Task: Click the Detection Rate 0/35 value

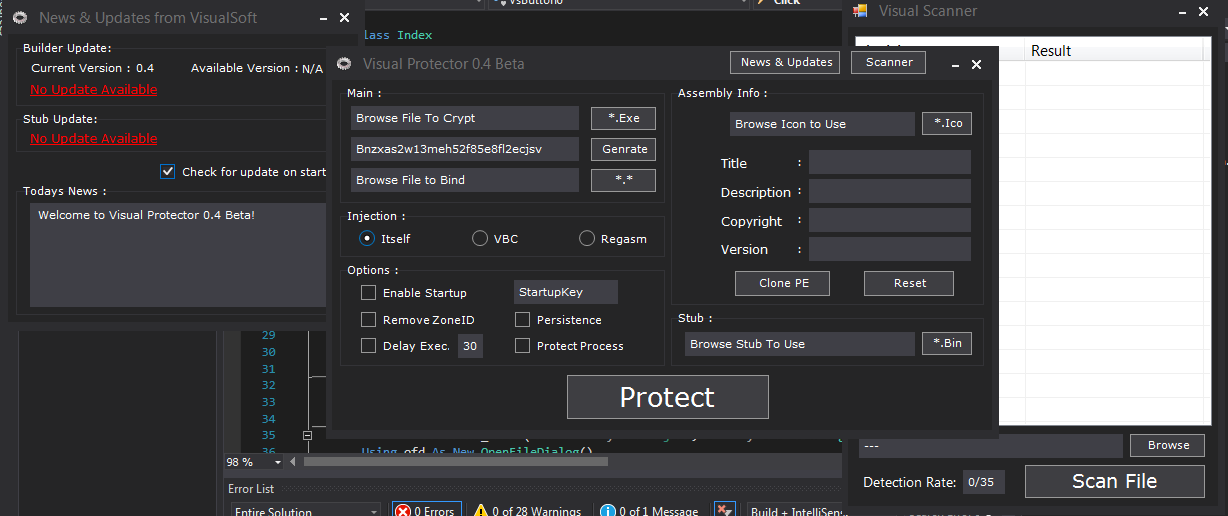Action: 983,482
